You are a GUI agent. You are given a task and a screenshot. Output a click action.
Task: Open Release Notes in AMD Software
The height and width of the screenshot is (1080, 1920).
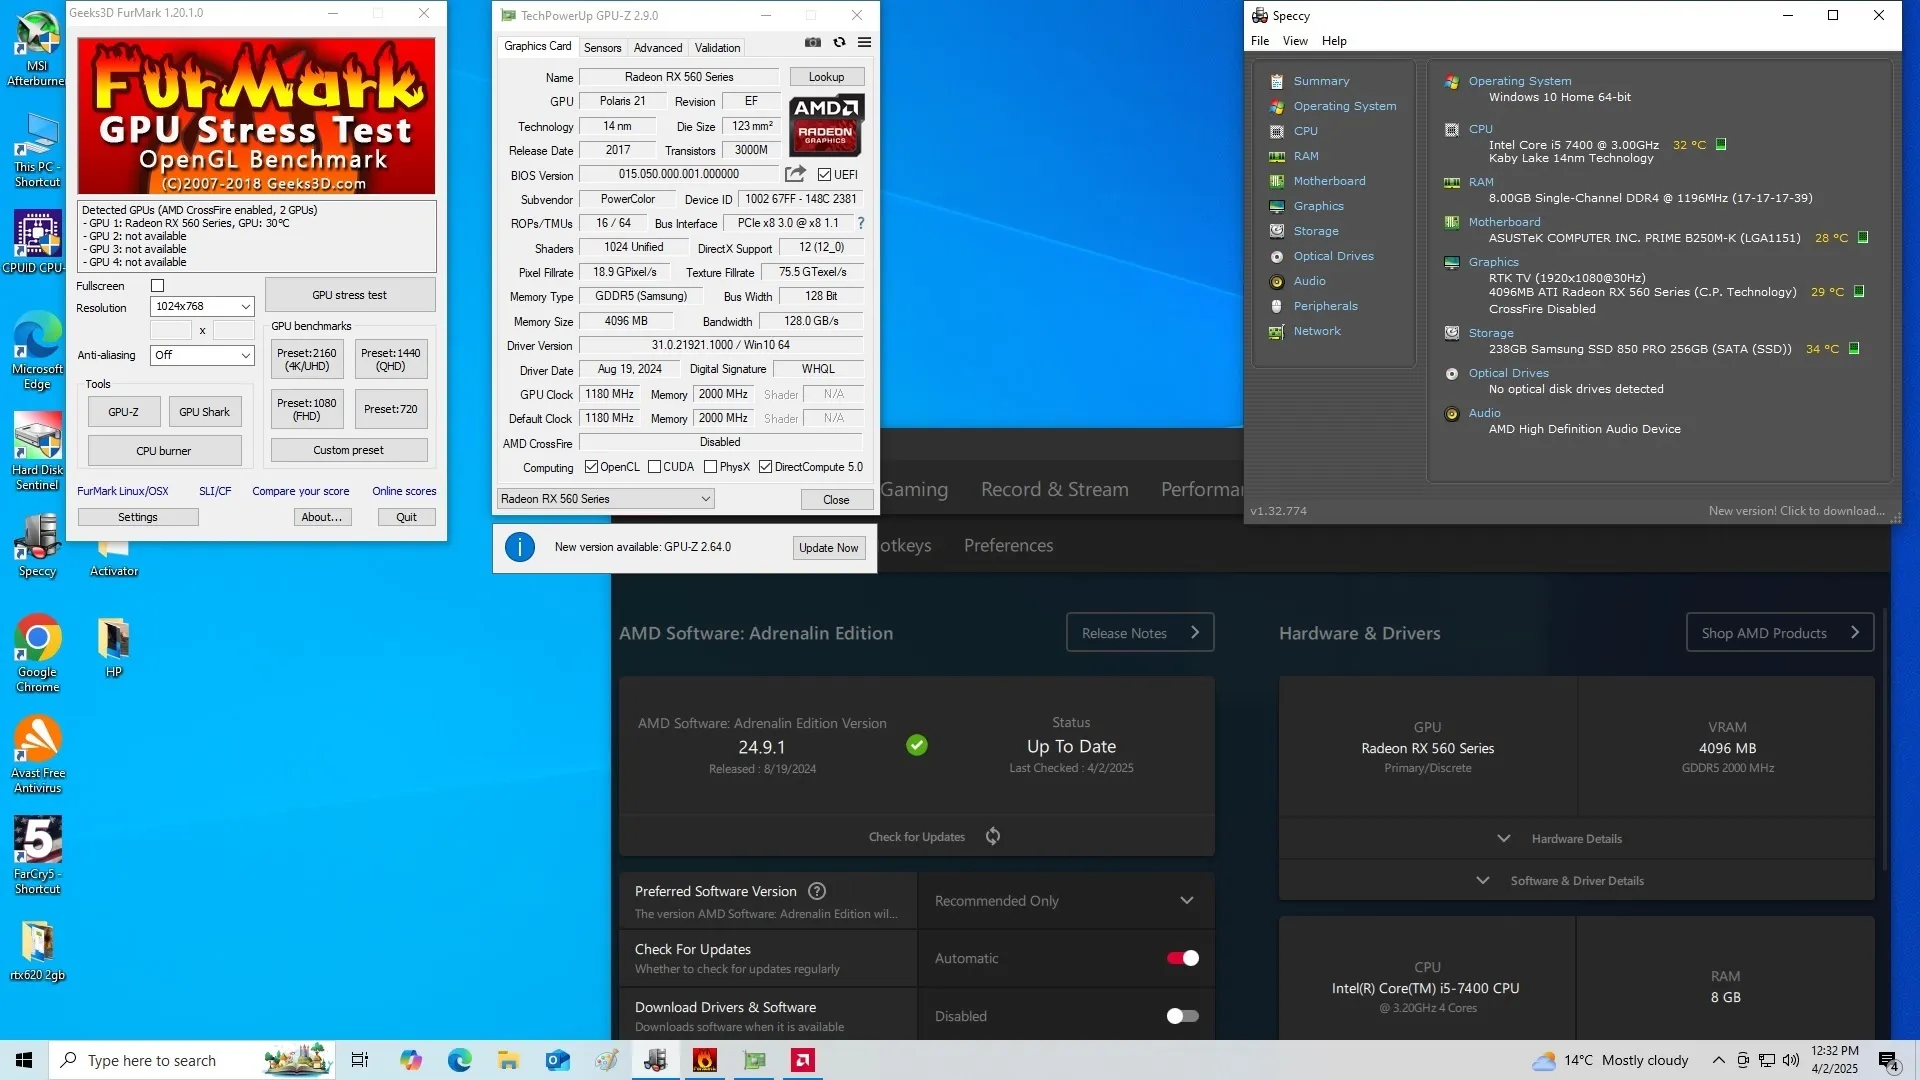pos(1140,632)
